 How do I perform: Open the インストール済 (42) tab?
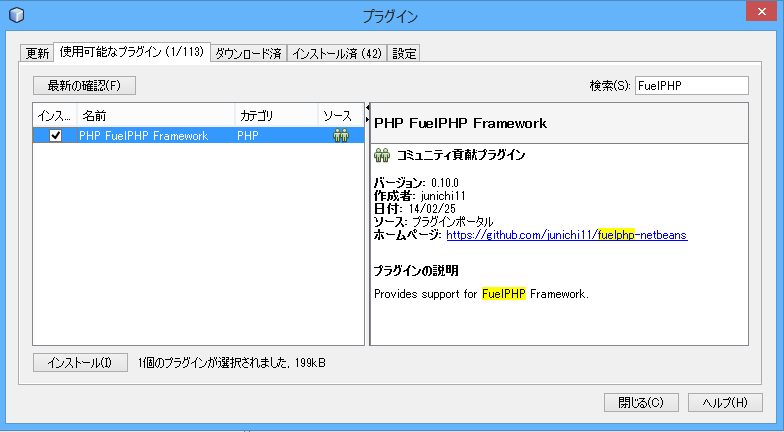click(337, 53)
